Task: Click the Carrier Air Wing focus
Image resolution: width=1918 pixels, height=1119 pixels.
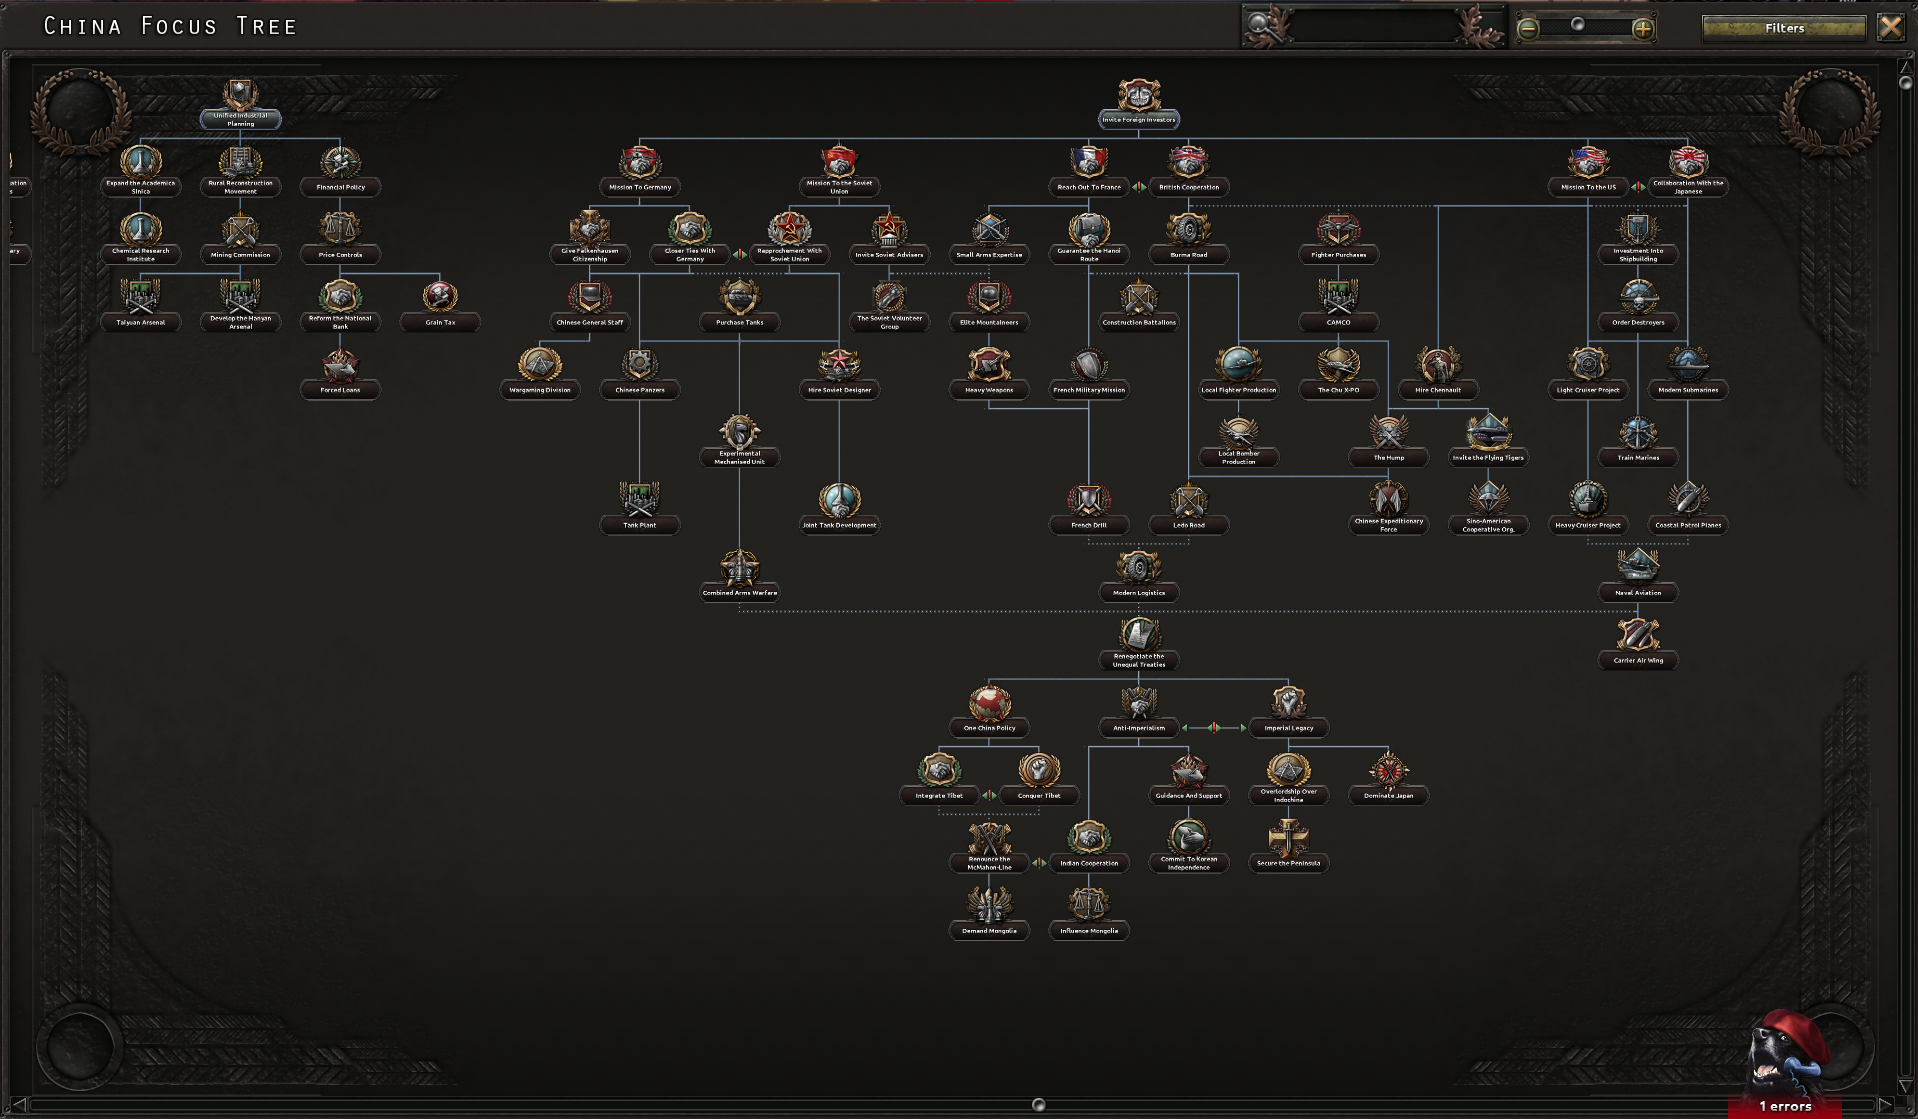Action: (x=1638, y=644)
